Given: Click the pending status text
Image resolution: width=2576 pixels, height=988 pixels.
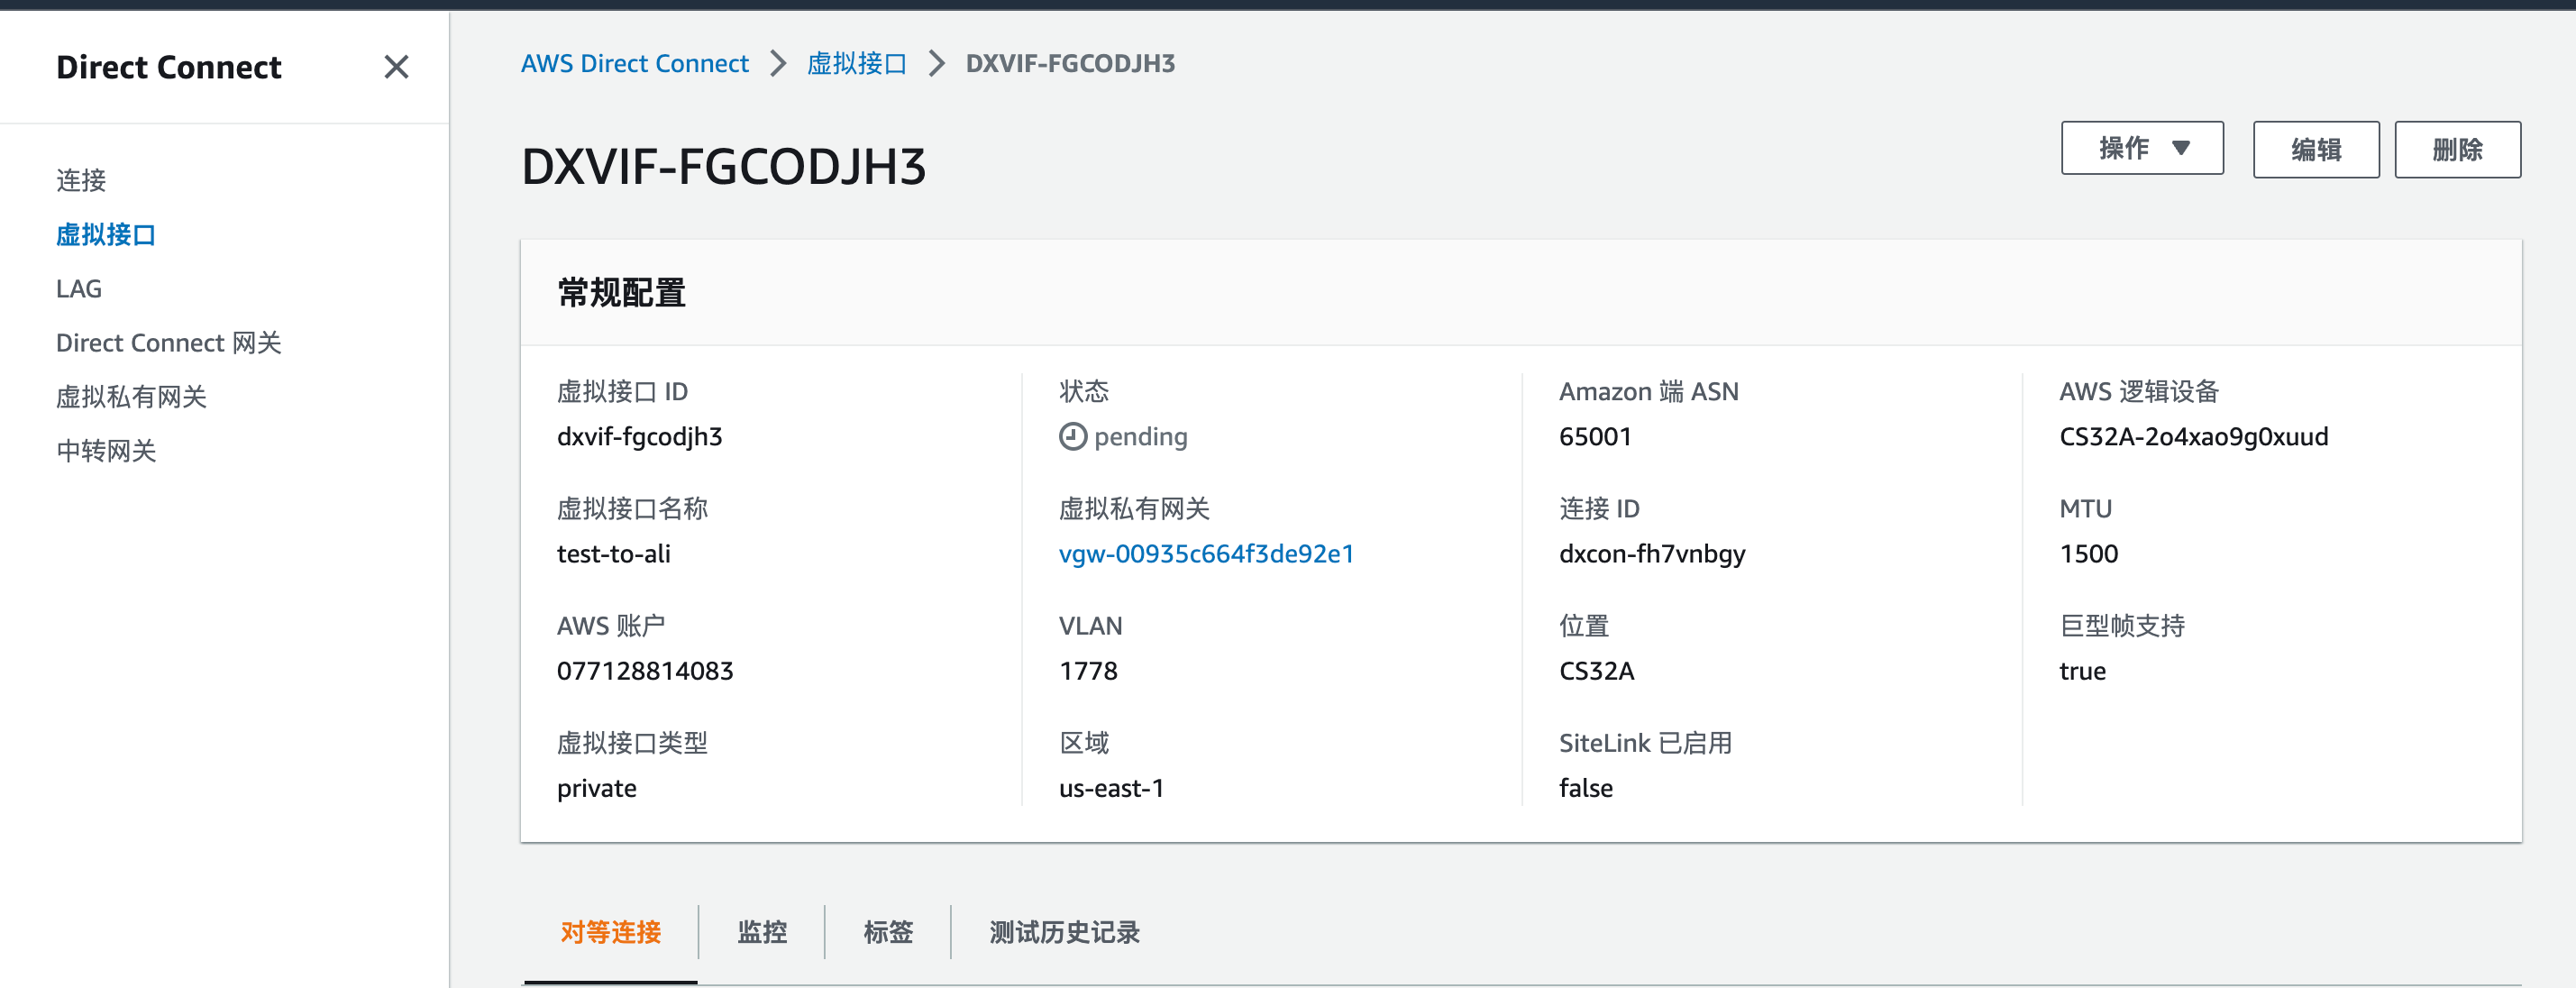Looking at the screenshot, I should [1140, 436].
